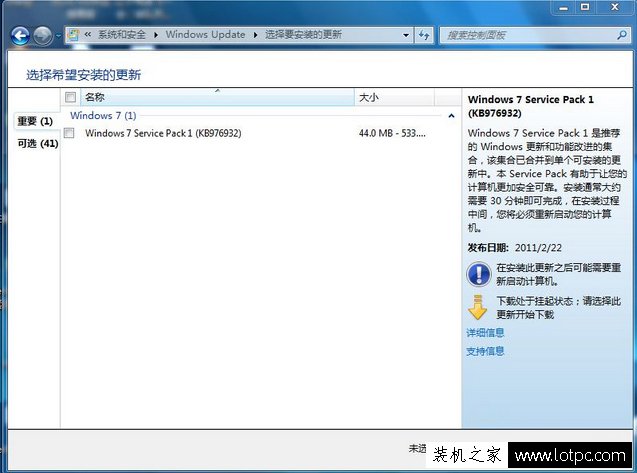Click the blue restart-required warning icon
The width and height of the screenshot is (637, 473).
point(479,274)
